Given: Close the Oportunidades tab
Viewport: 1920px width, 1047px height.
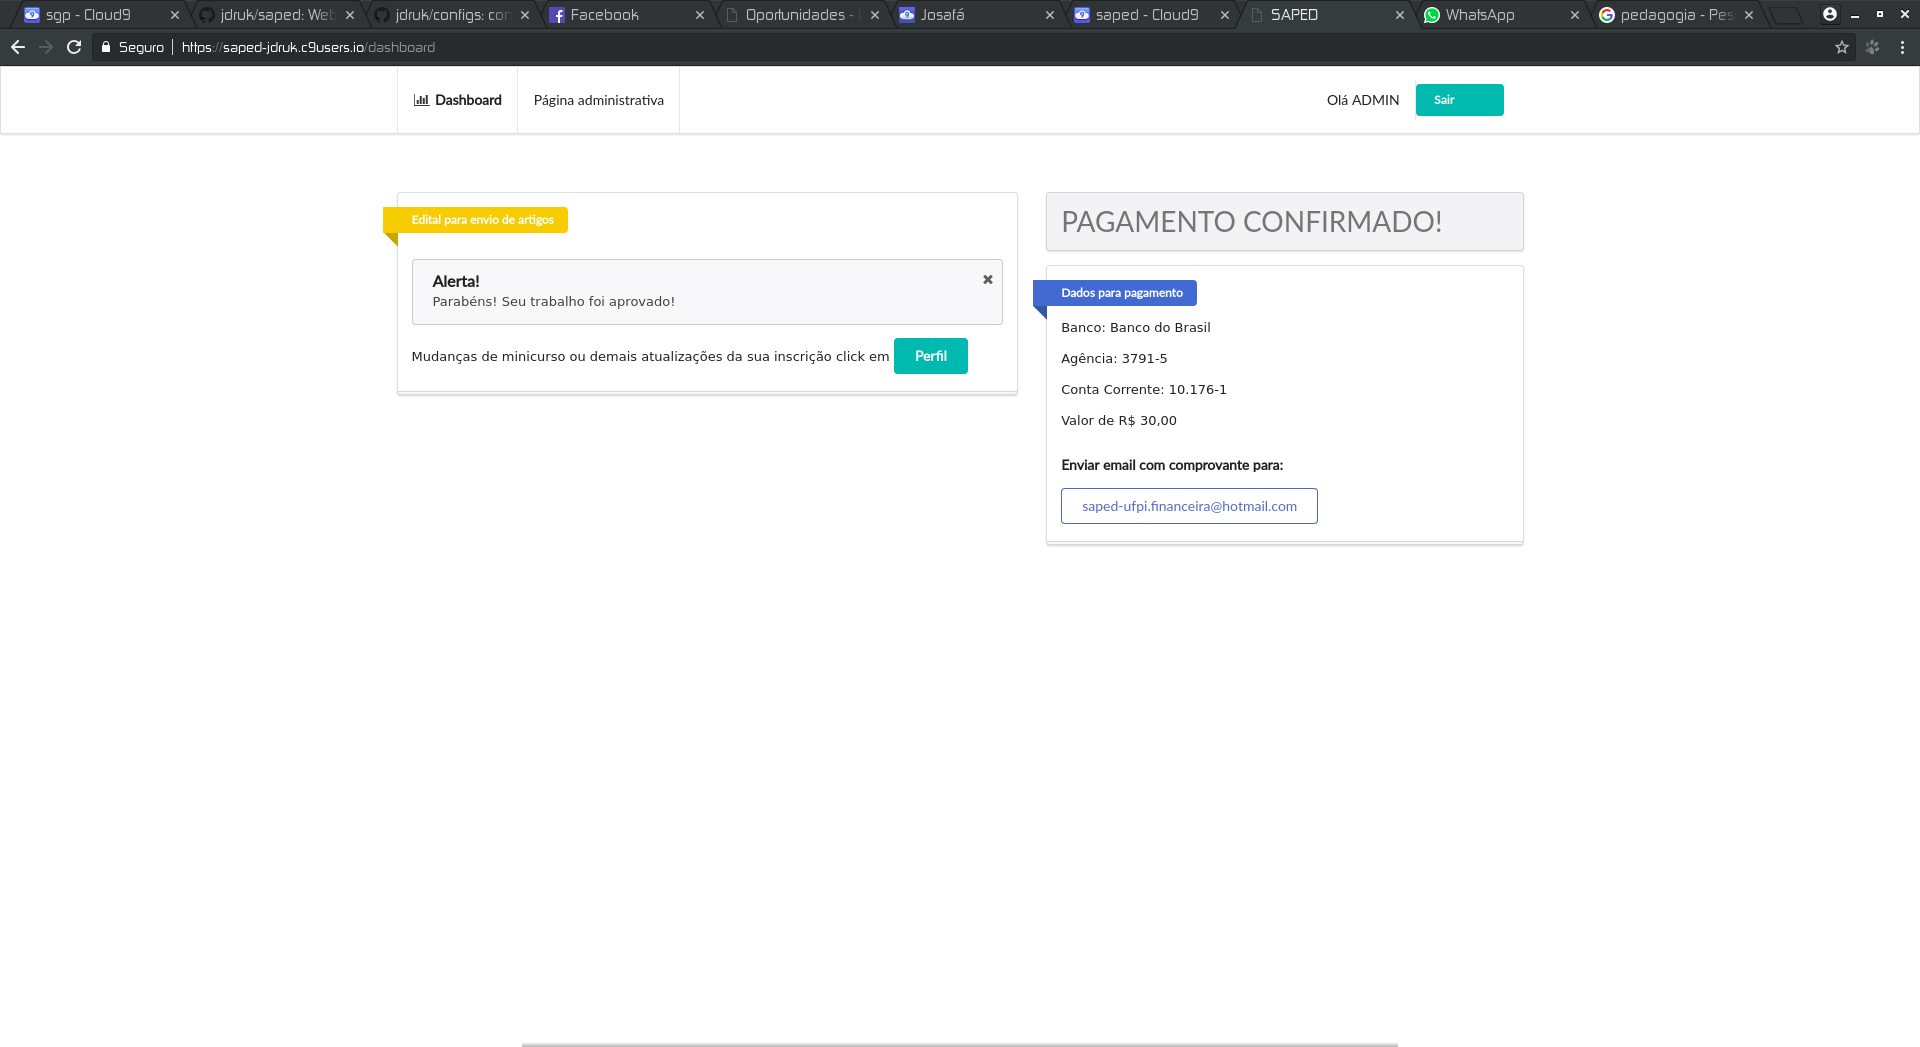Looking at the screenshot, I should click(875, 15).
